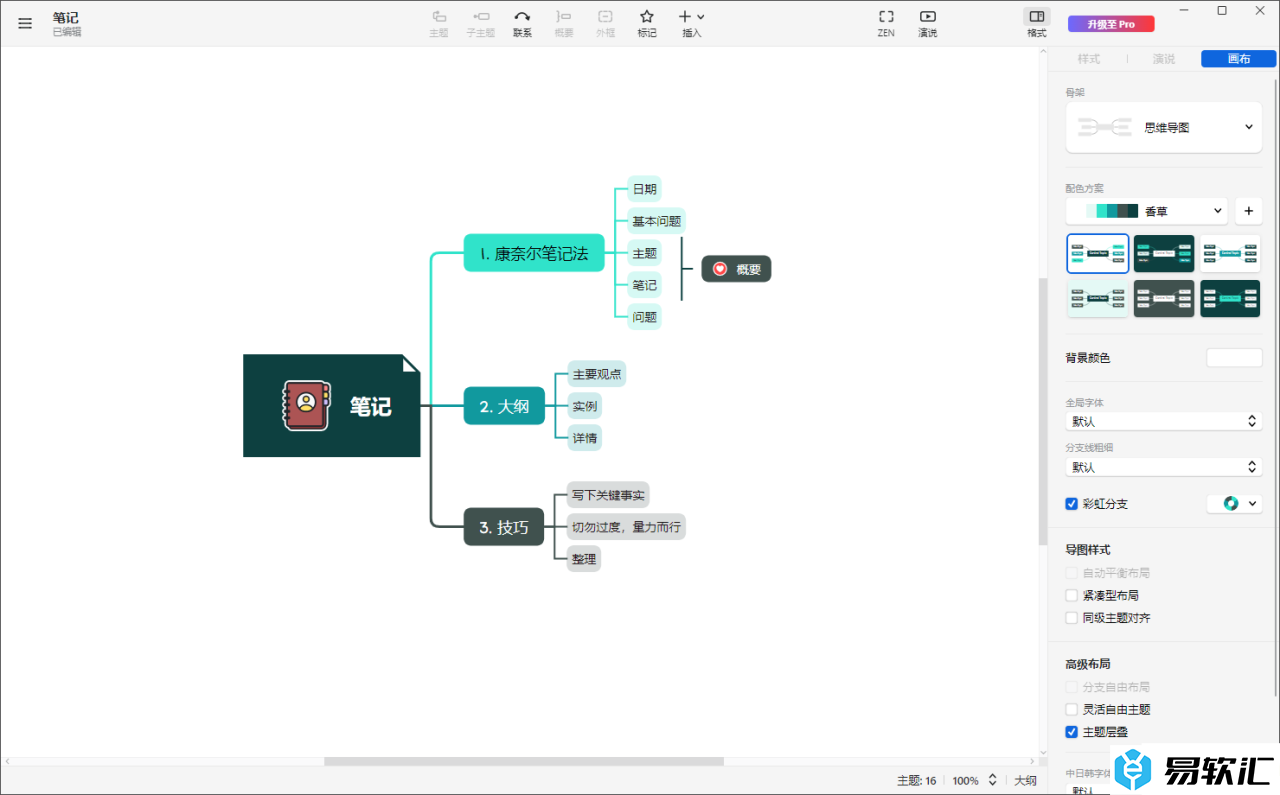Select the subtopic 详情
The height and width of the screenshot is (795, 1280).
coord(585,438)
